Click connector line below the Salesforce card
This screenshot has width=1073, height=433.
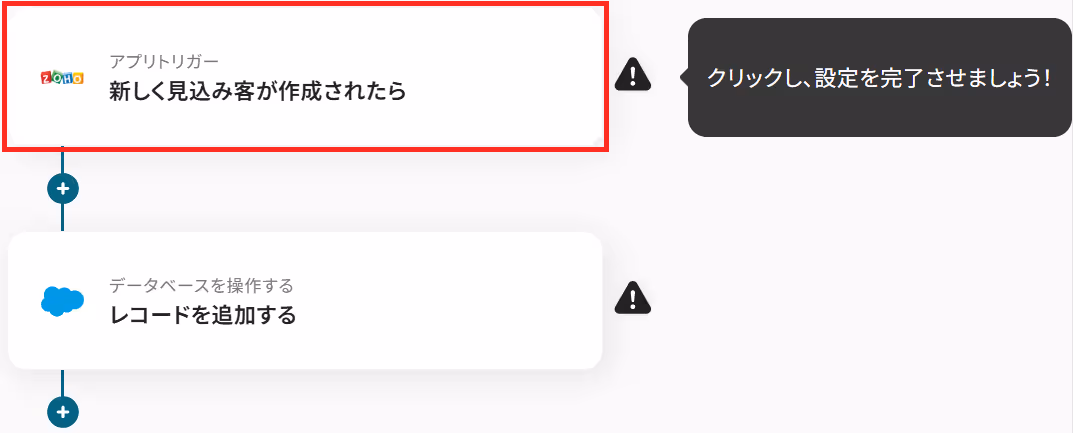[63, 382]
